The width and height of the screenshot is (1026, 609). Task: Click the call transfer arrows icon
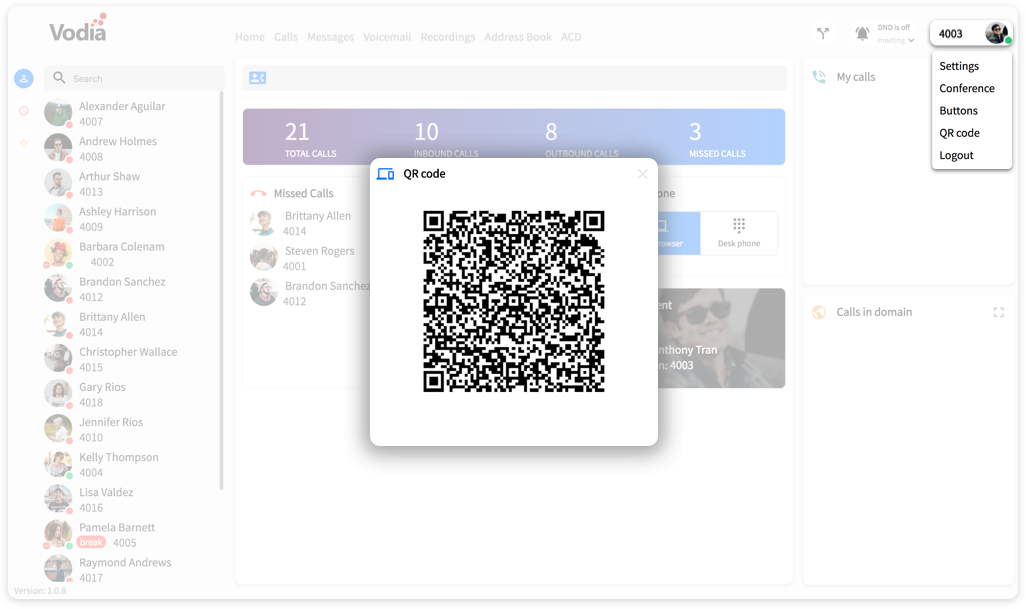pyautogui.click(x=823, y=33)
